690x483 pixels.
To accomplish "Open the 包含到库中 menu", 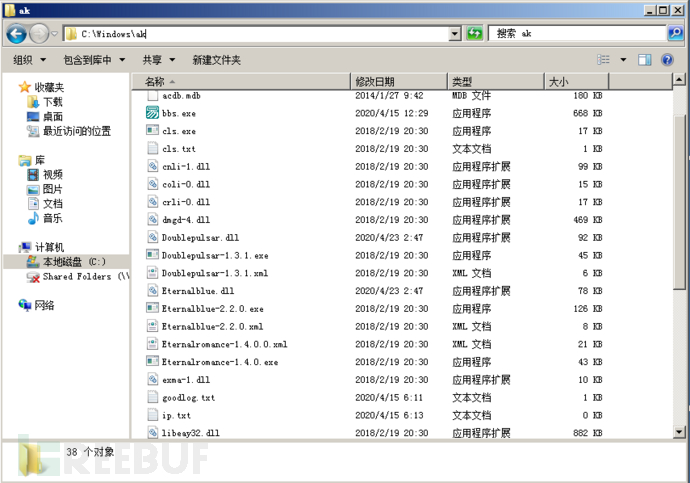I will click(x=94, y=60).
